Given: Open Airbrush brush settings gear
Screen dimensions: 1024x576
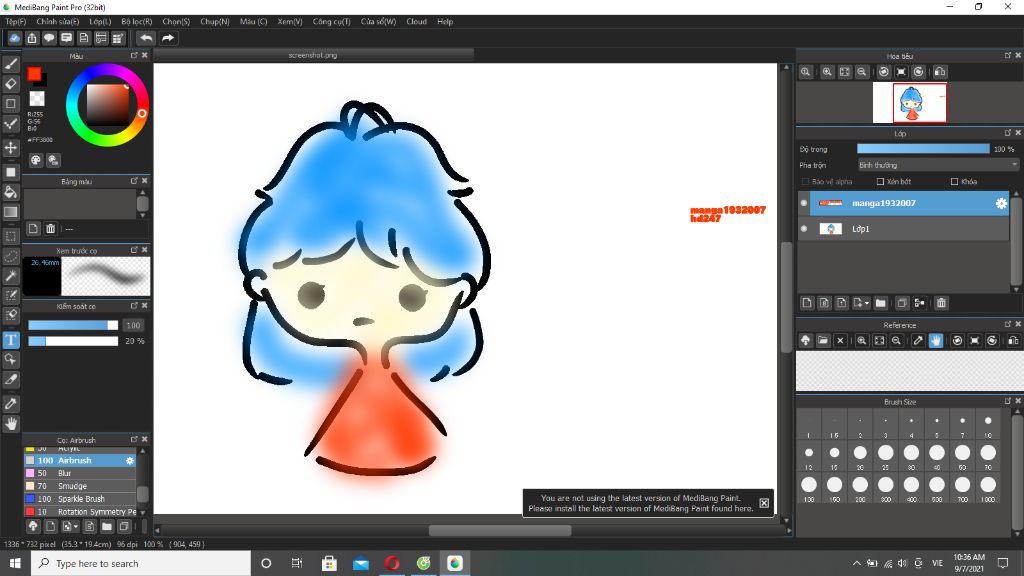Looking at the screenshot, I should [129, 460].
